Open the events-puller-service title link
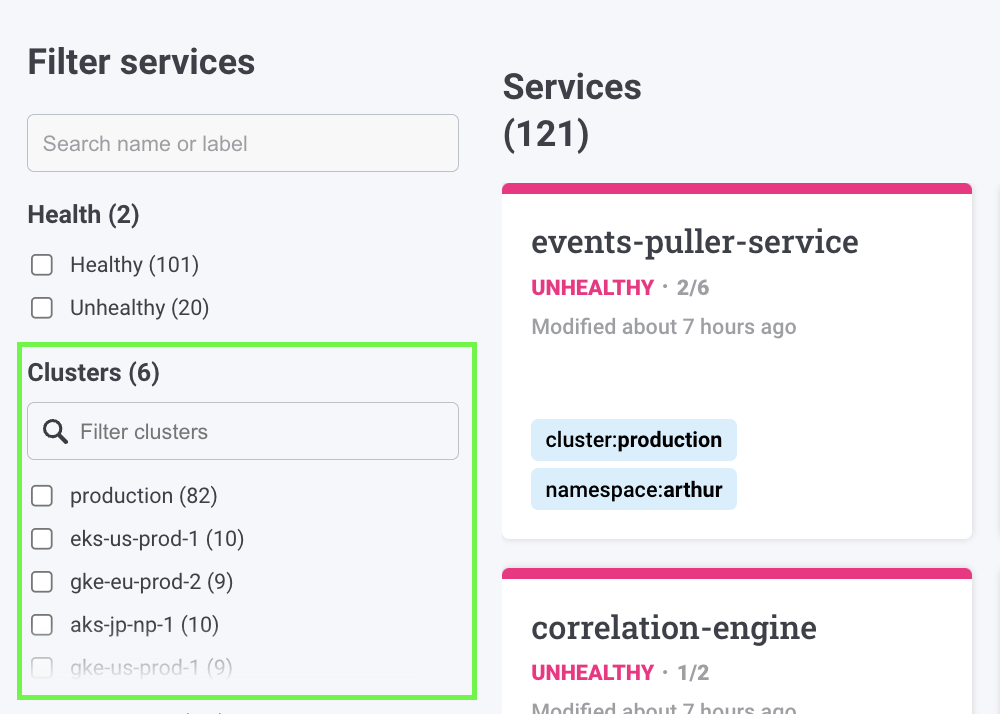This screenshot has width=1000, height=714. click(694, 242)
